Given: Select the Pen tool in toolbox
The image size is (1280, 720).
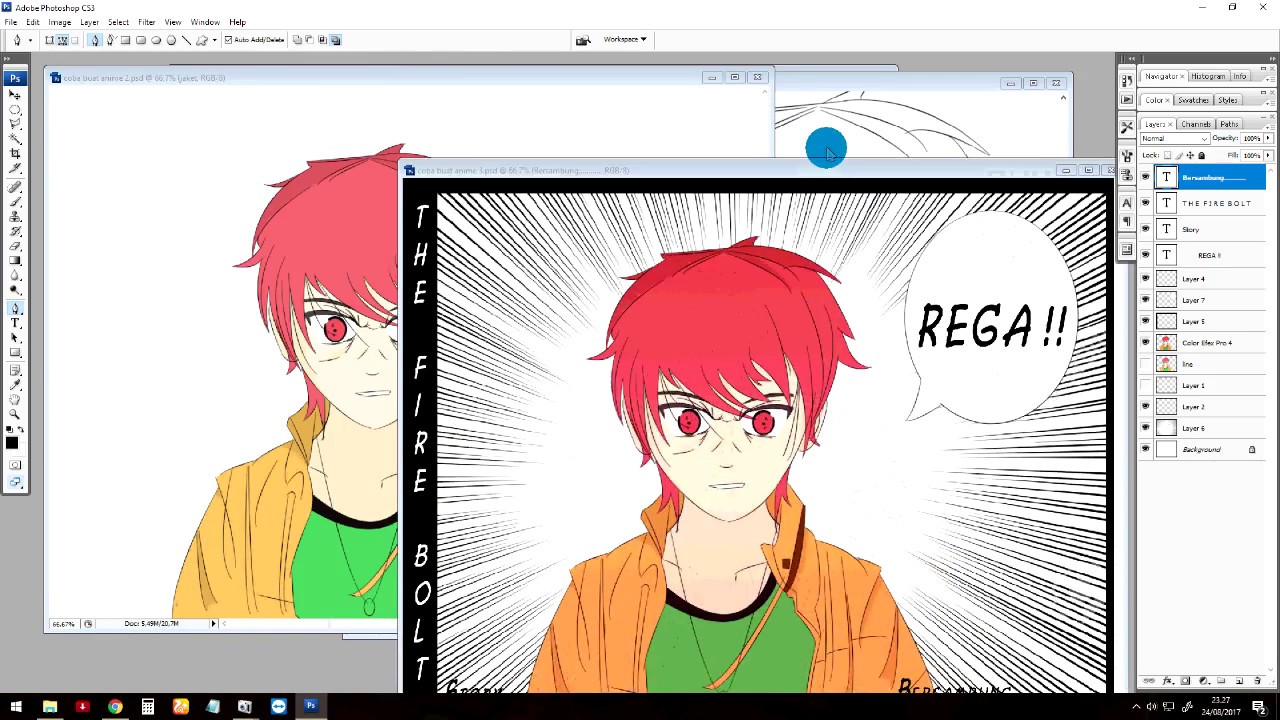Looking at the screenshot, I should [14, 306].
